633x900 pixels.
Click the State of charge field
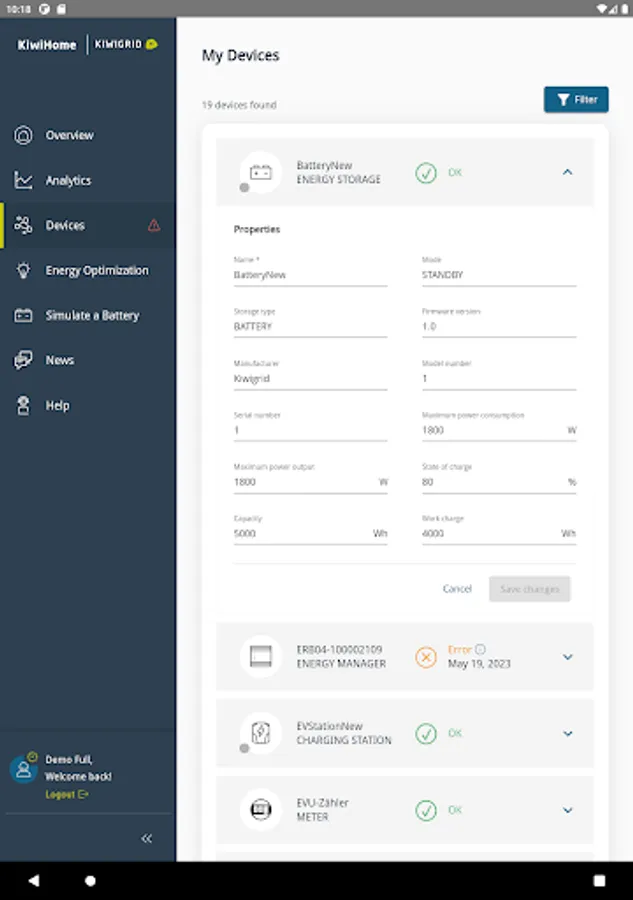coord(499,478)
